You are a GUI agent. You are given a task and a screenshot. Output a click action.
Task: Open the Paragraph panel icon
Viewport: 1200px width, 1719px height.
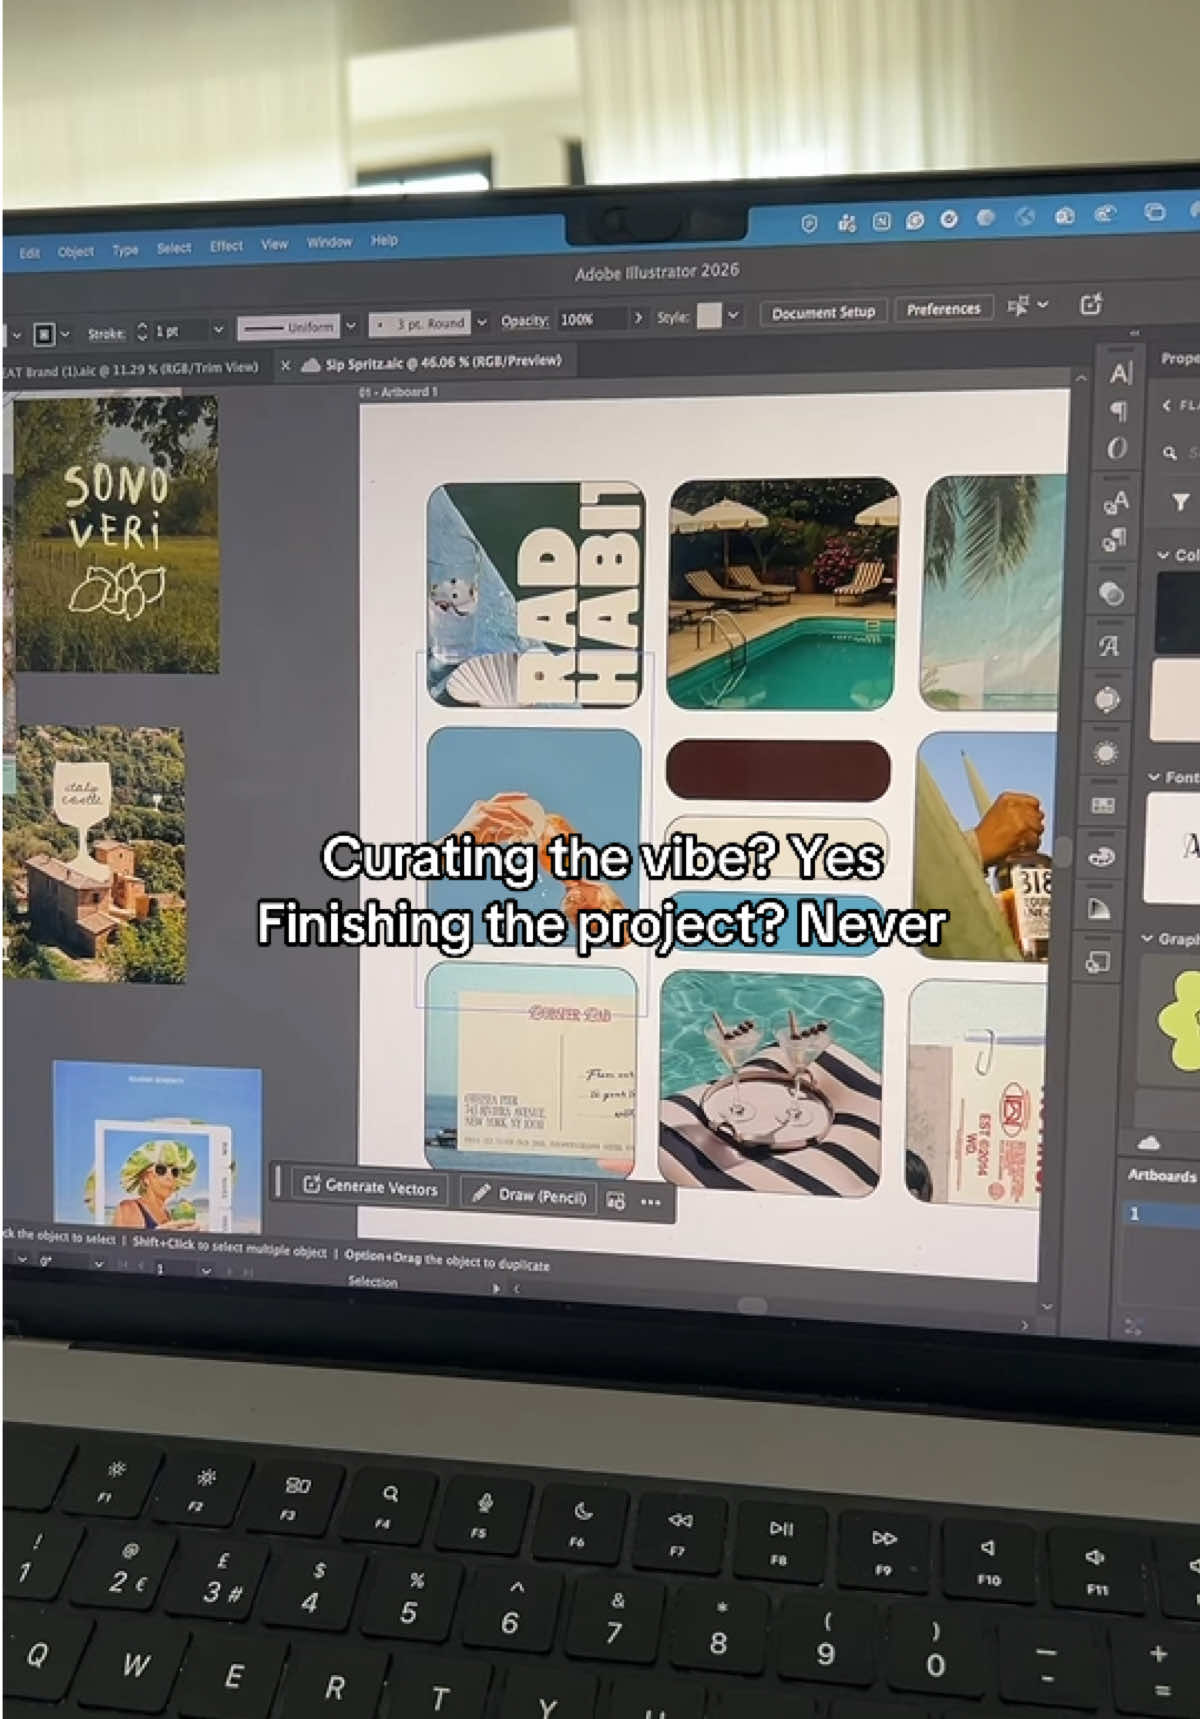[x=1119, y=411]
